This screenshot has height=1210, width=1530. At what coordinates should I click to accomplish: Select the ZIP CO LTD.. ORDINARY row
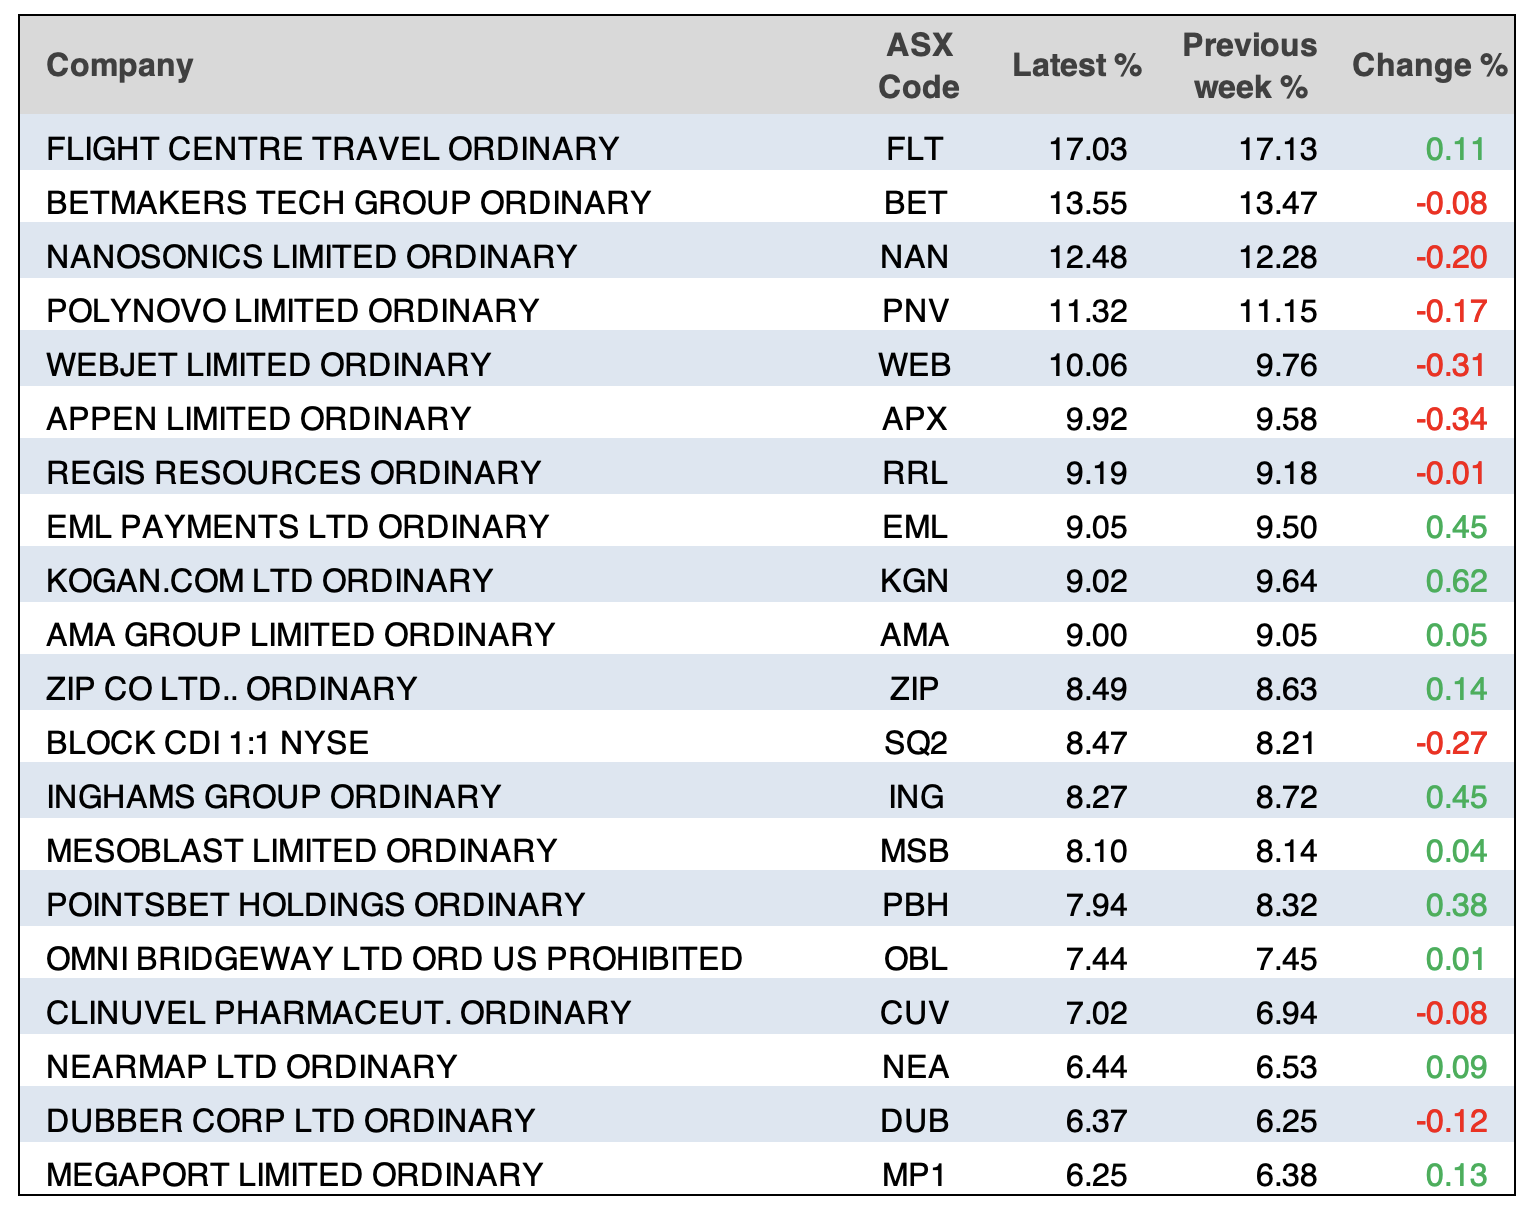pyautogui.click(x=231, y=689)
